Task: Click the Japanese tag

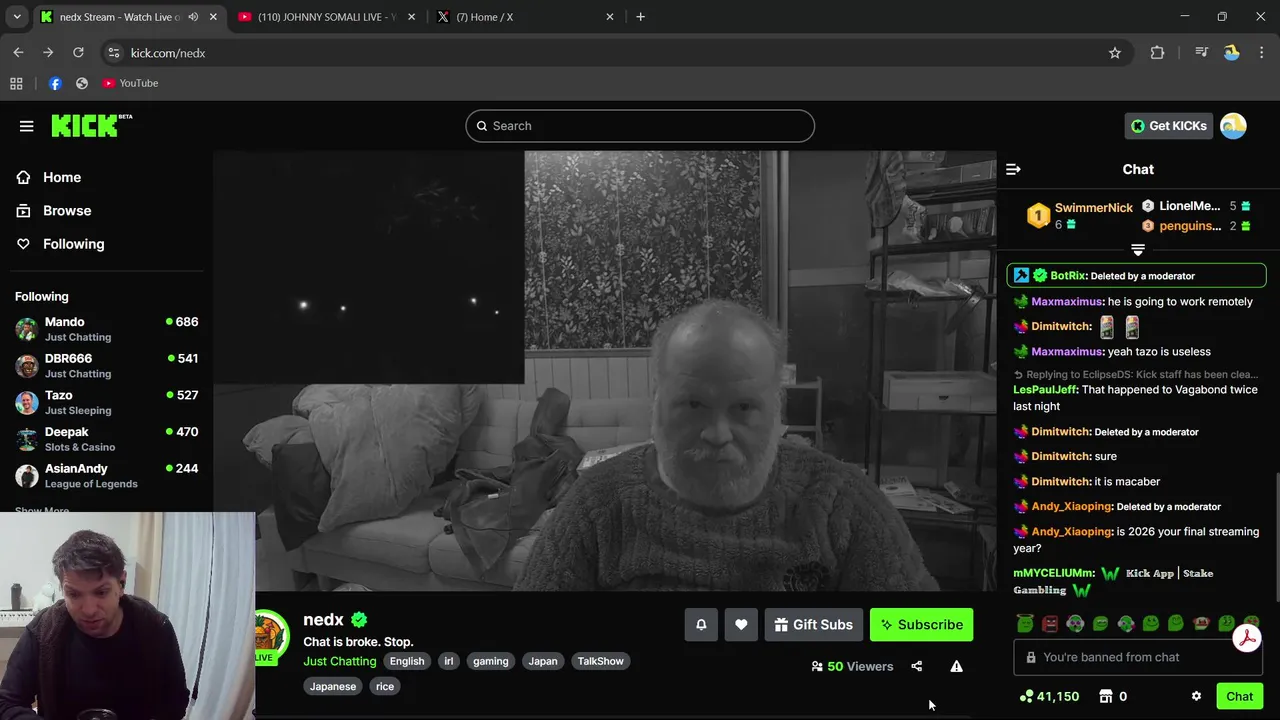Action: tap(333, 686)
